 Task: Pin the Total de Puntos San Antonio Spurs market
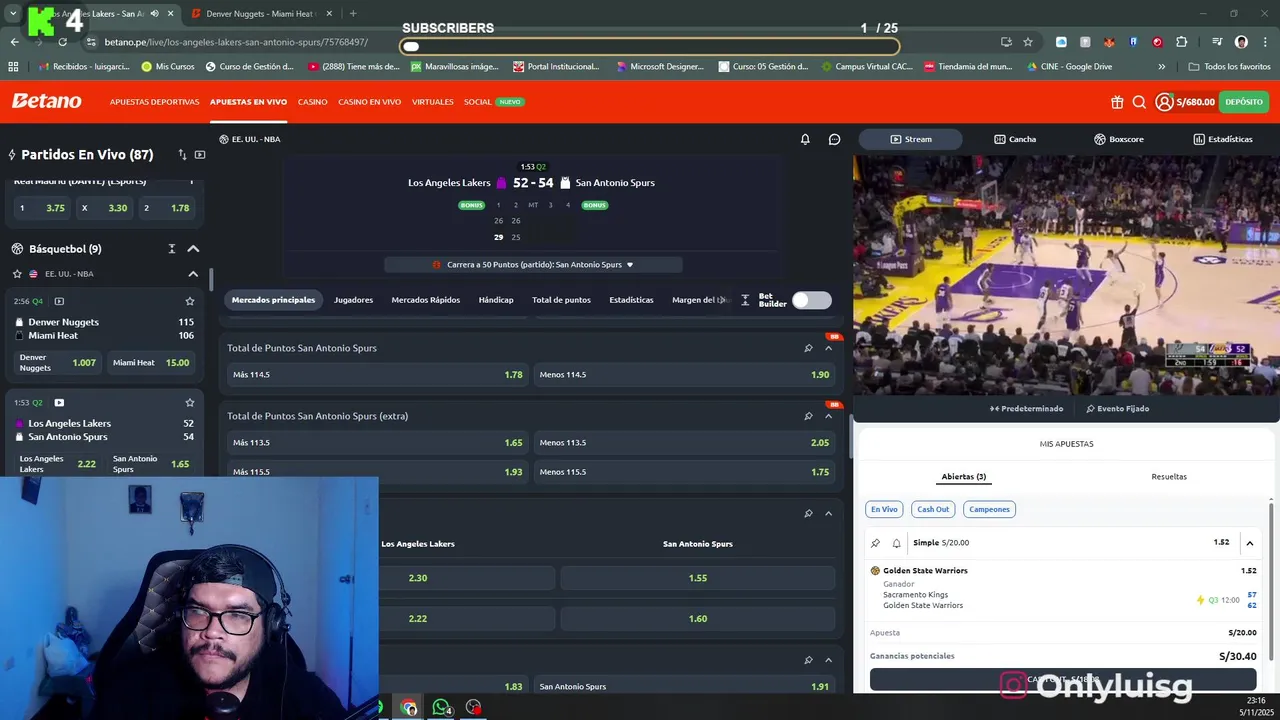808,348
